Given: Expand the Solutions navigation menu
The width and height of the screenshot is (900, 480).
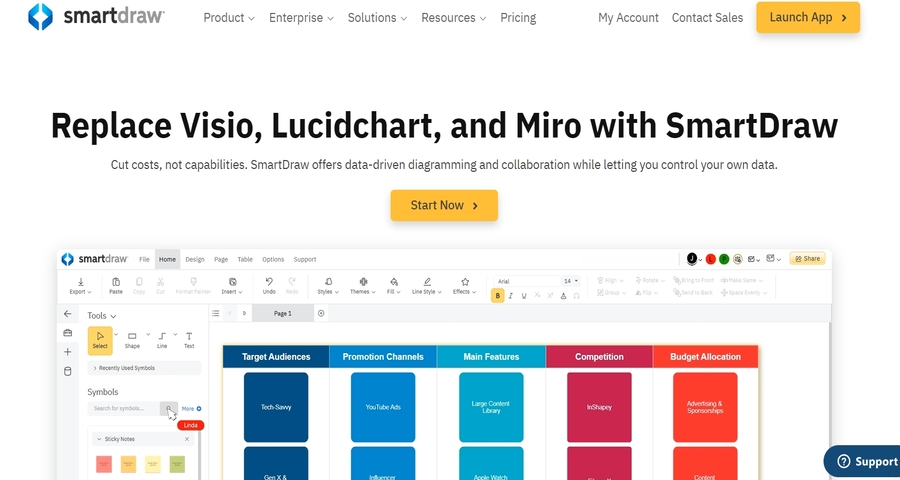Looking at the screenshot, I should (x=377, y=18).
